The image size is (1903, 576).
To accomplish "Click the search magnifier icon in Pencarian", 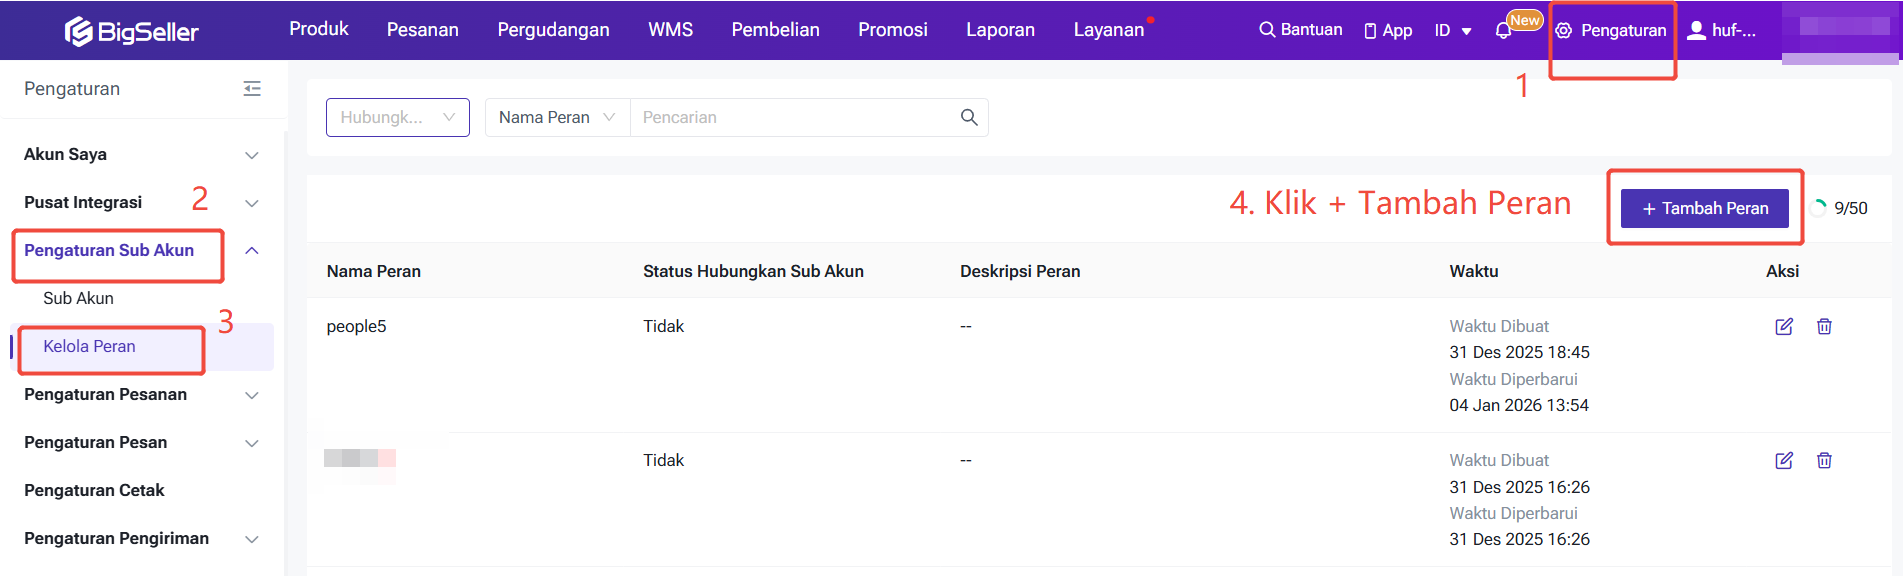I will [968, 117].
